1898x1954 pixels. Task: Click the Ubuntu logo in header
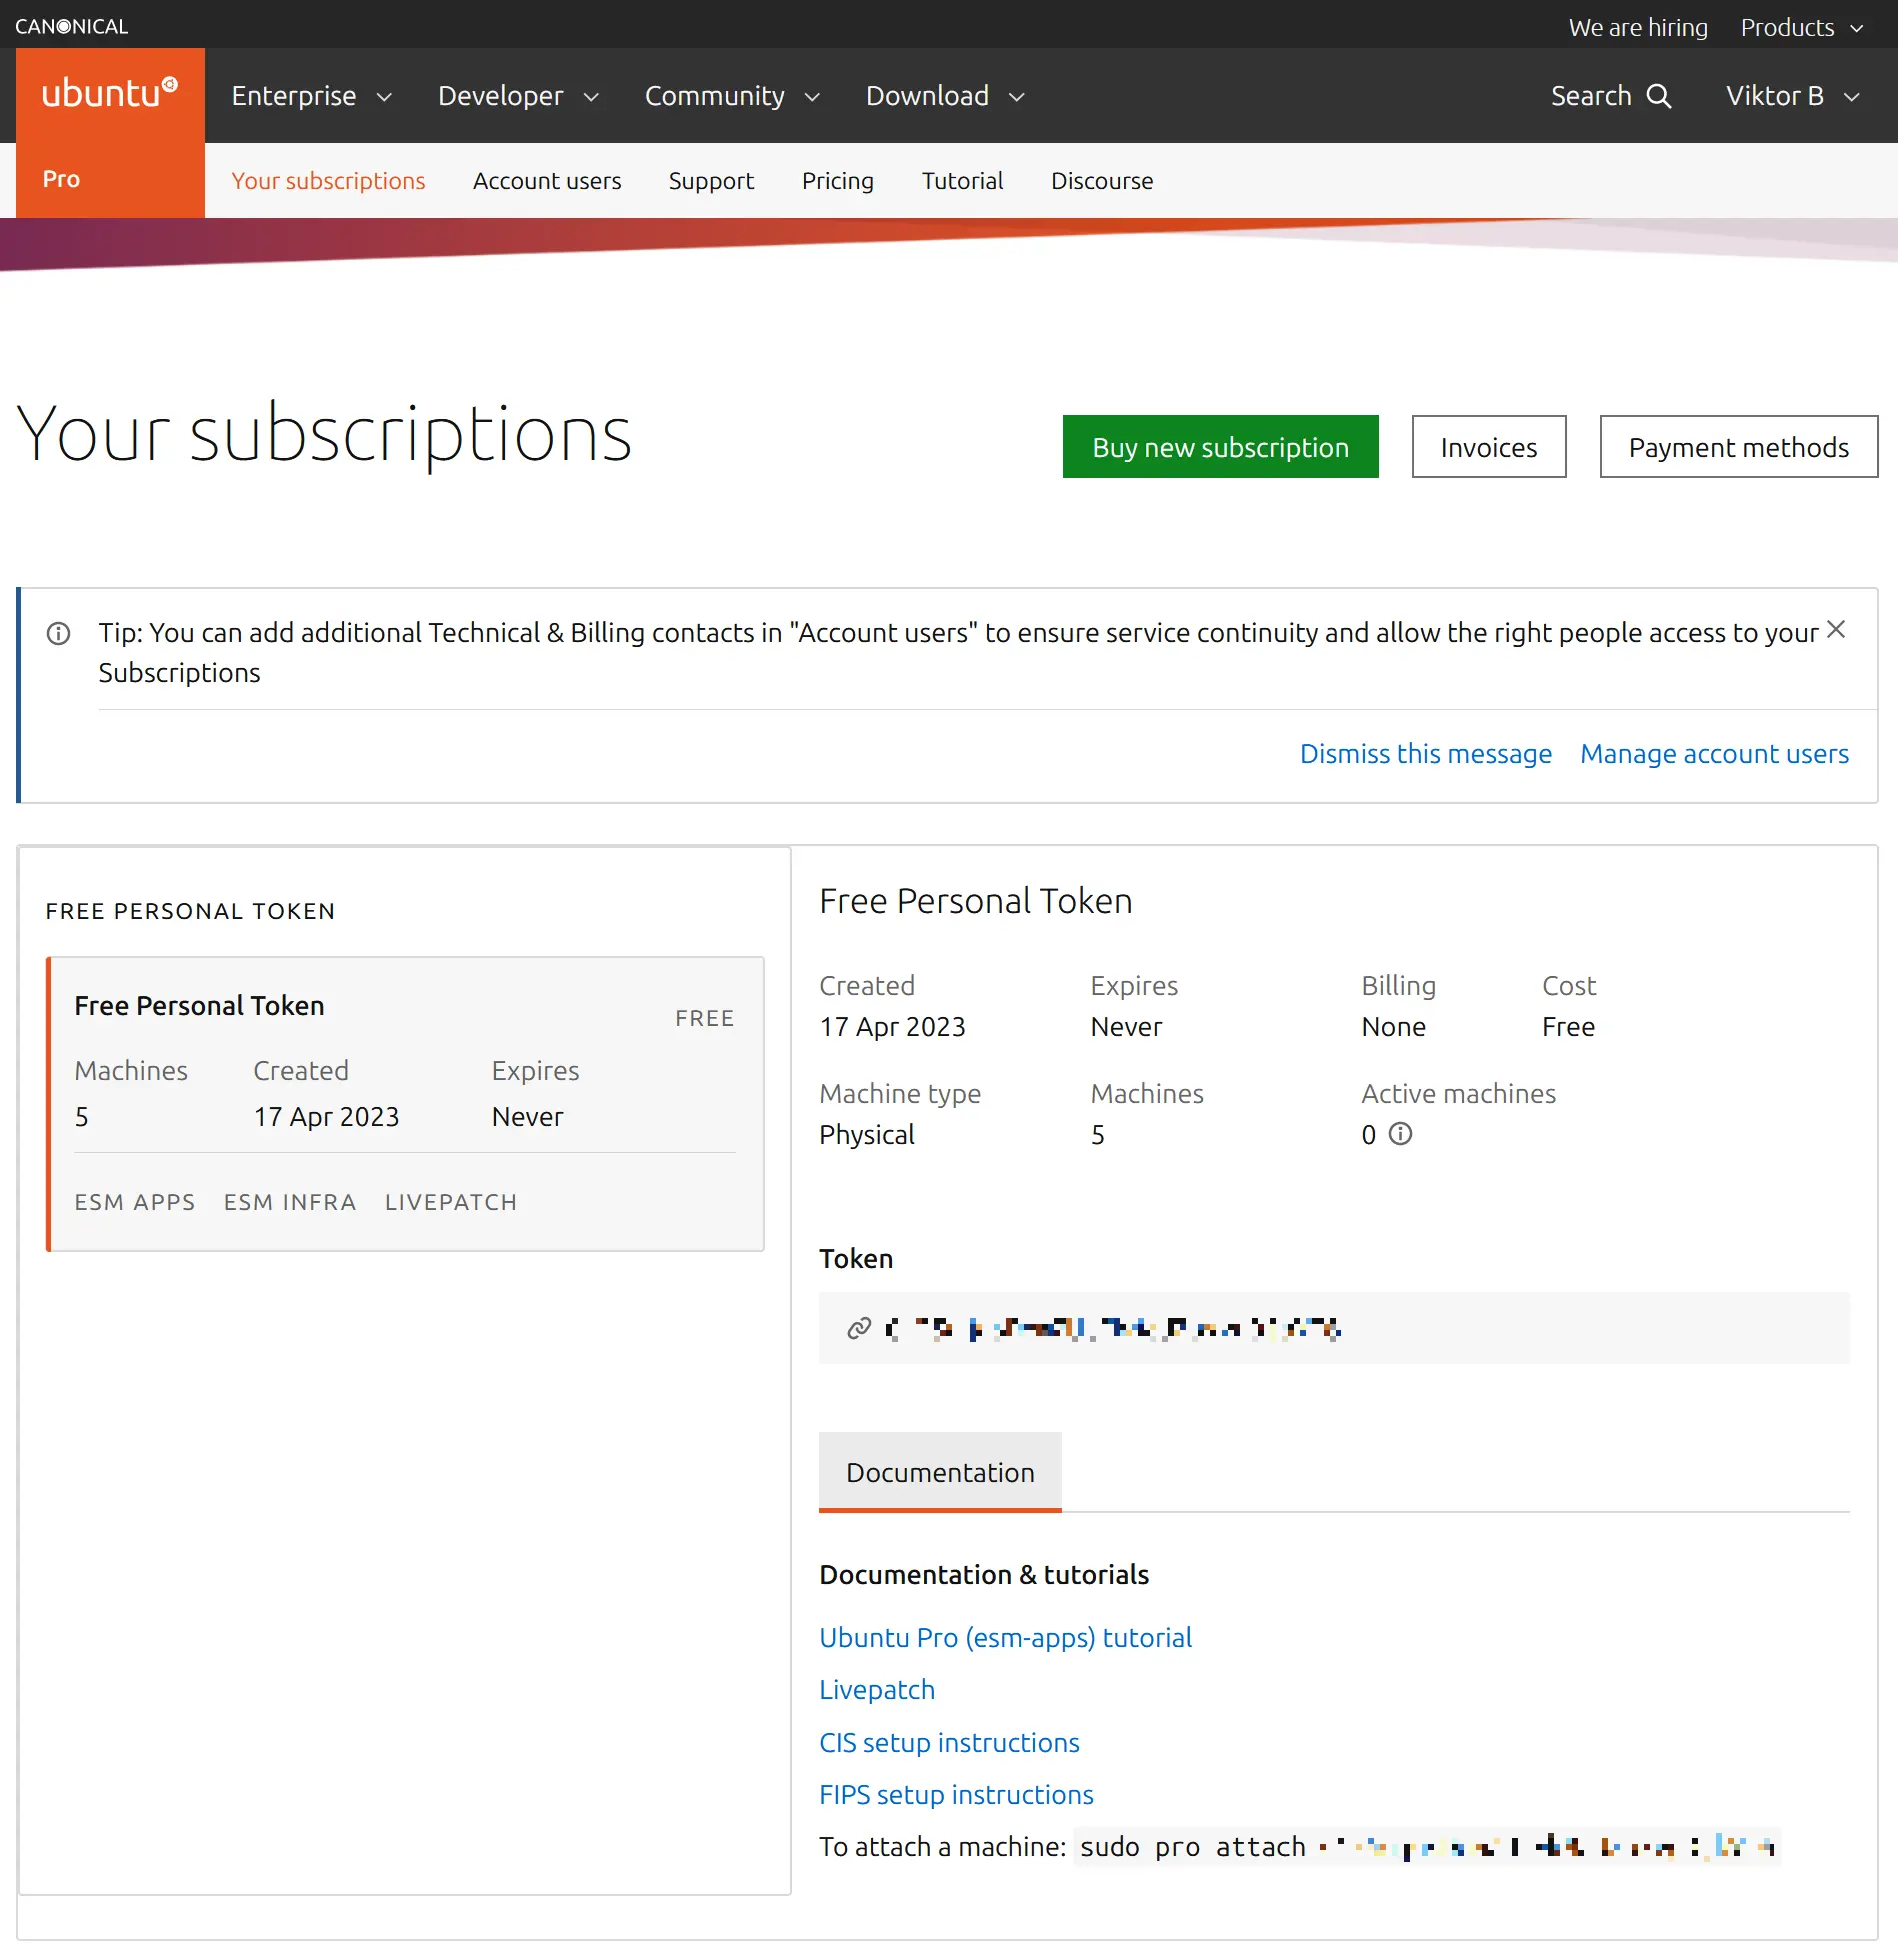[110, 94]
